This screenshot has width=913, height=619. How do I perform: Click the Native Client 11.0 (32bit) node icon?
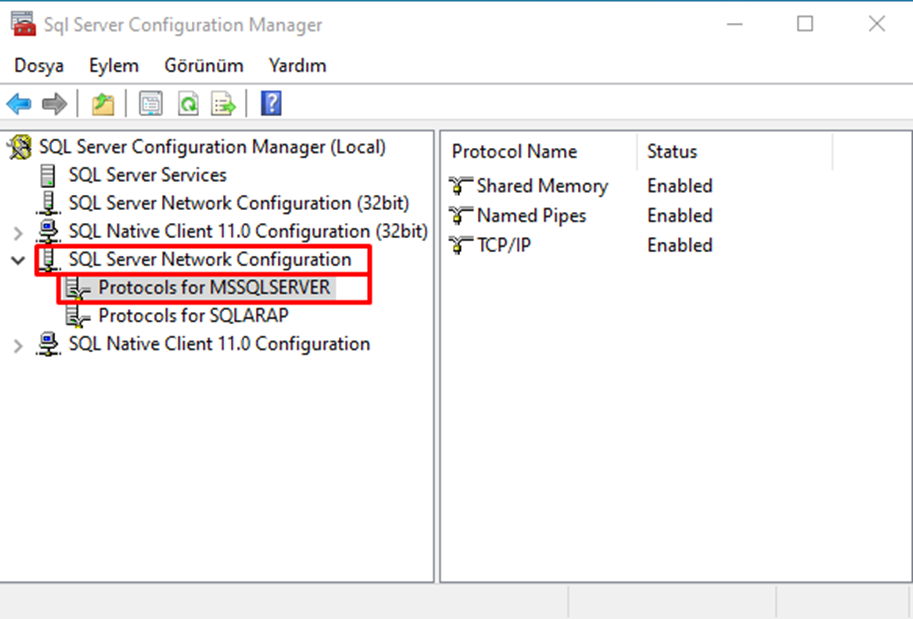point(48,231)
